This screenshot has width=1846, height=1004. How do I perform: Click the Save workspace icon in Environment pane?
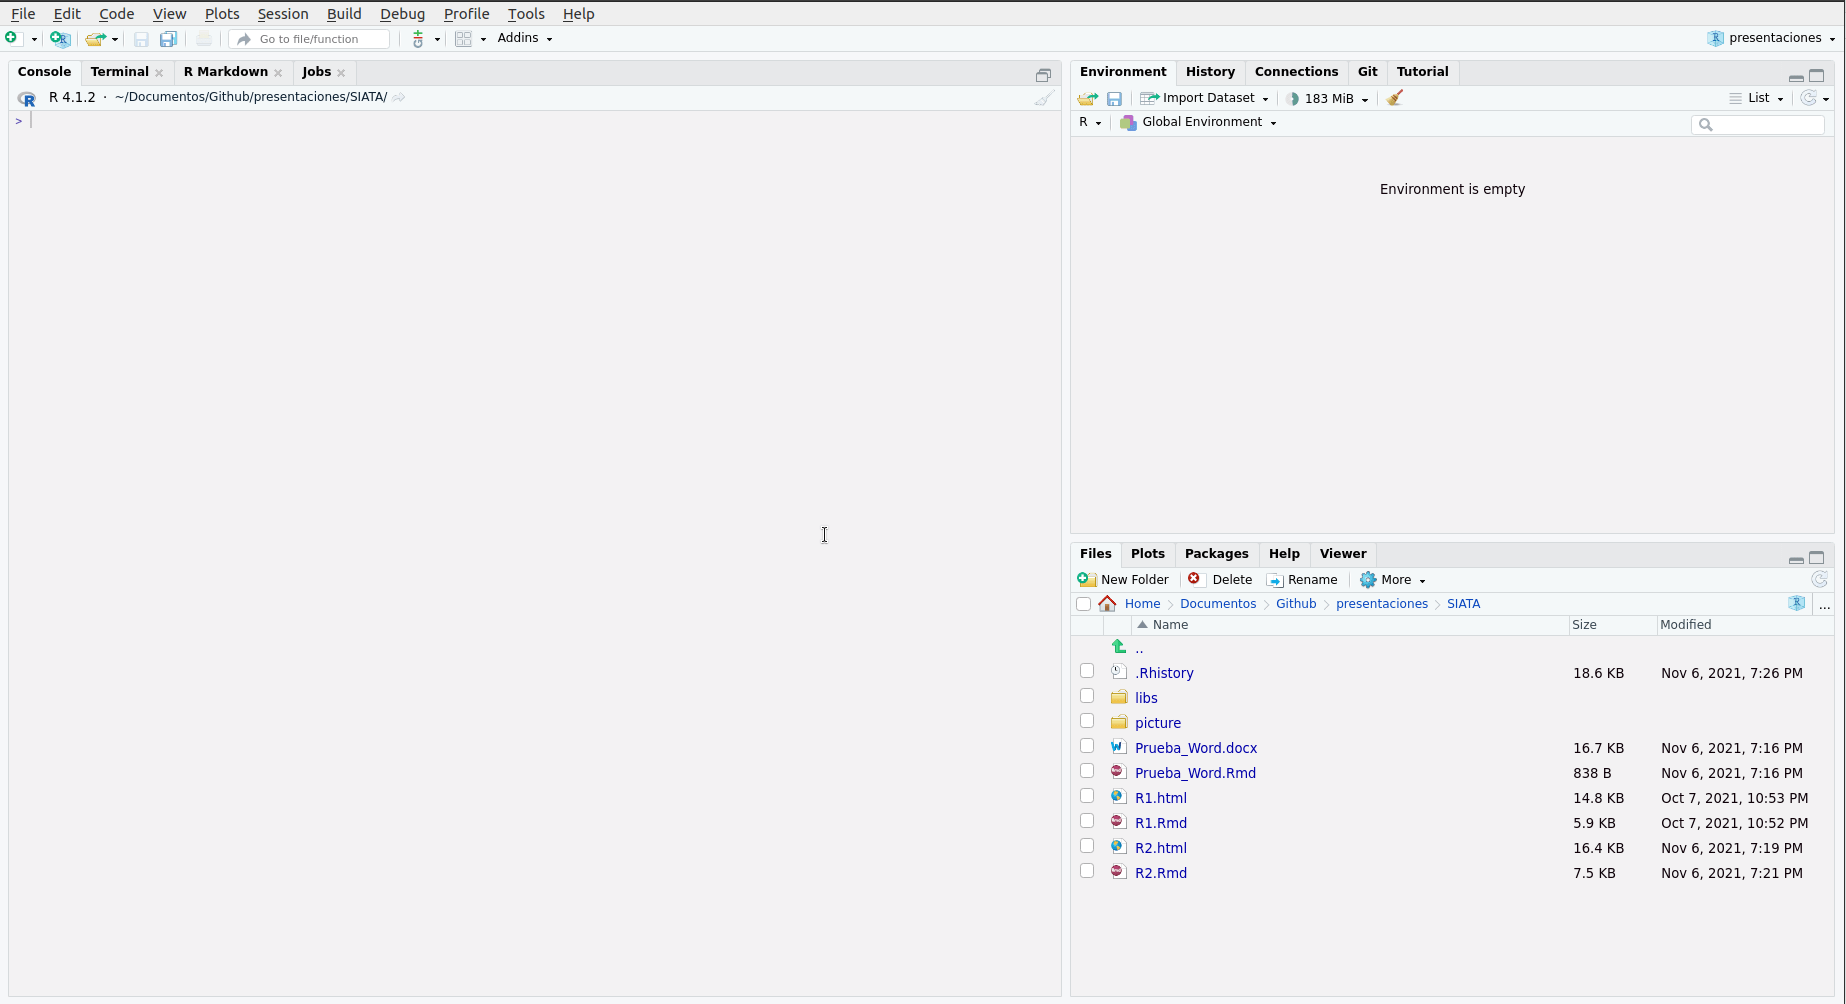click(x=1114, y=98)
